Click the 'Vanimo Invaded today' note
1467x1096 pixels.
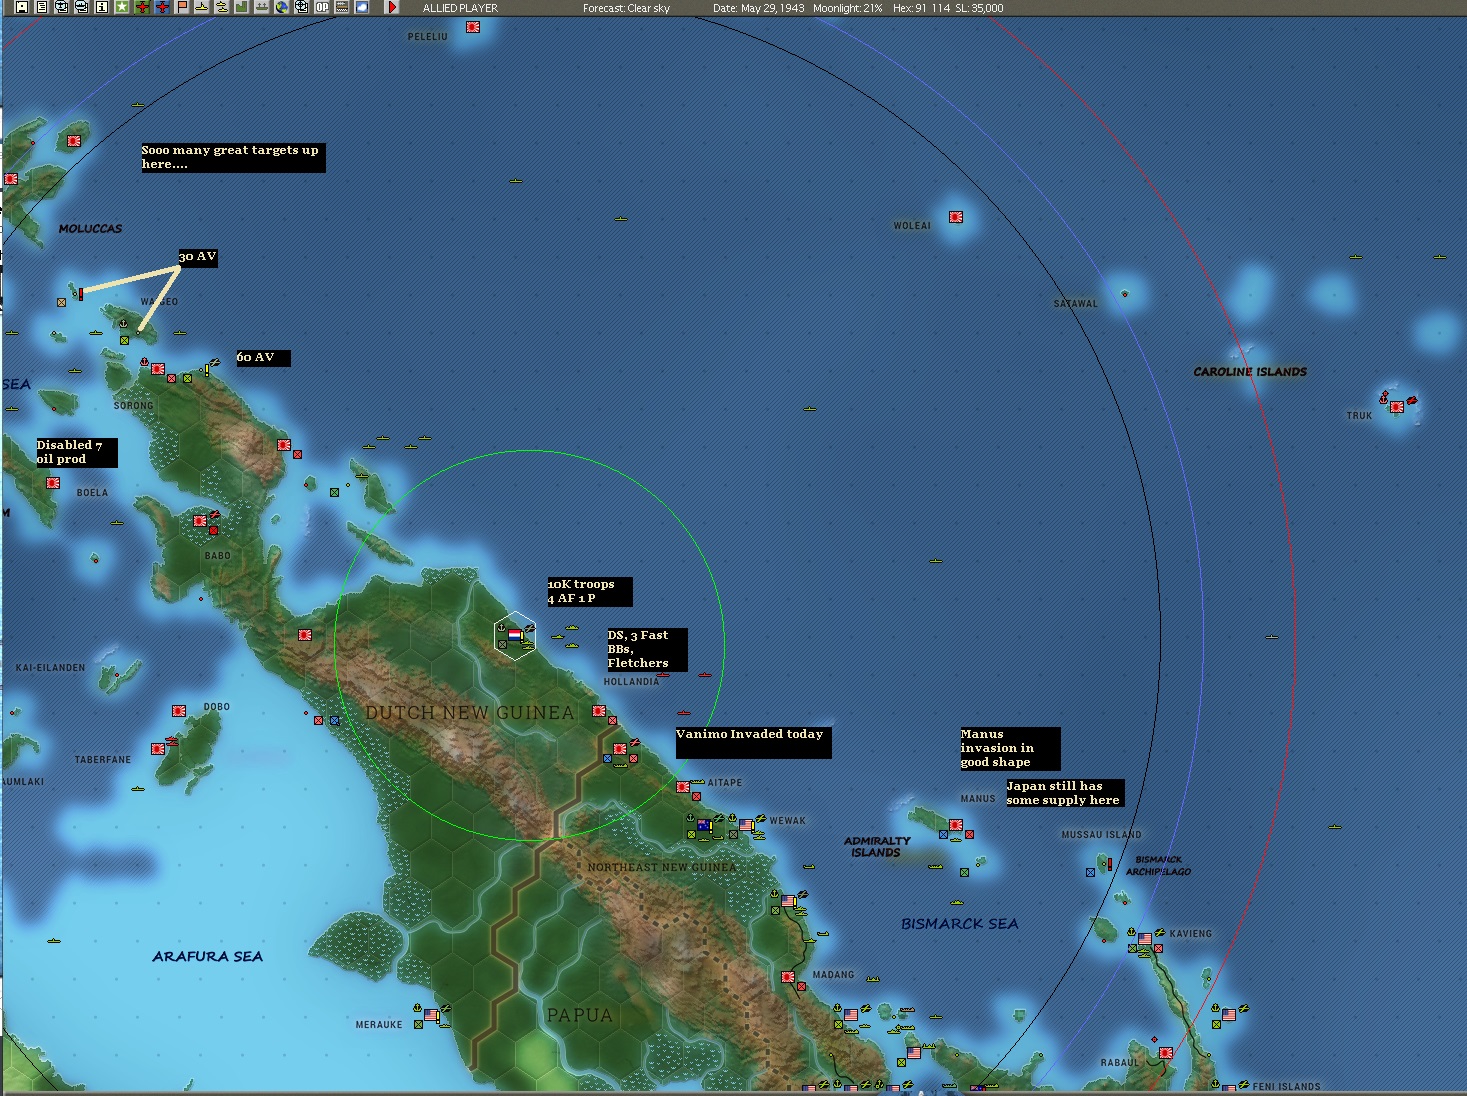pos(753,742)
